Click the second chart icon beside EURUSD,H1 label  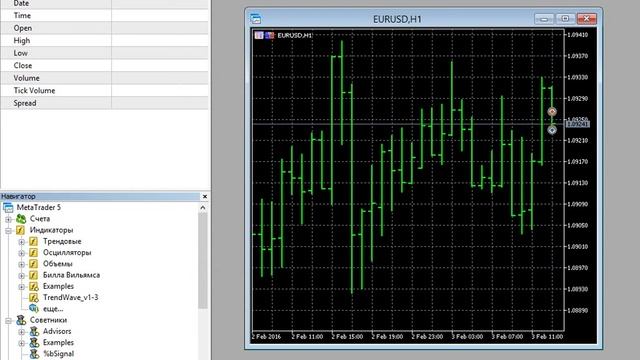(269, 36)
